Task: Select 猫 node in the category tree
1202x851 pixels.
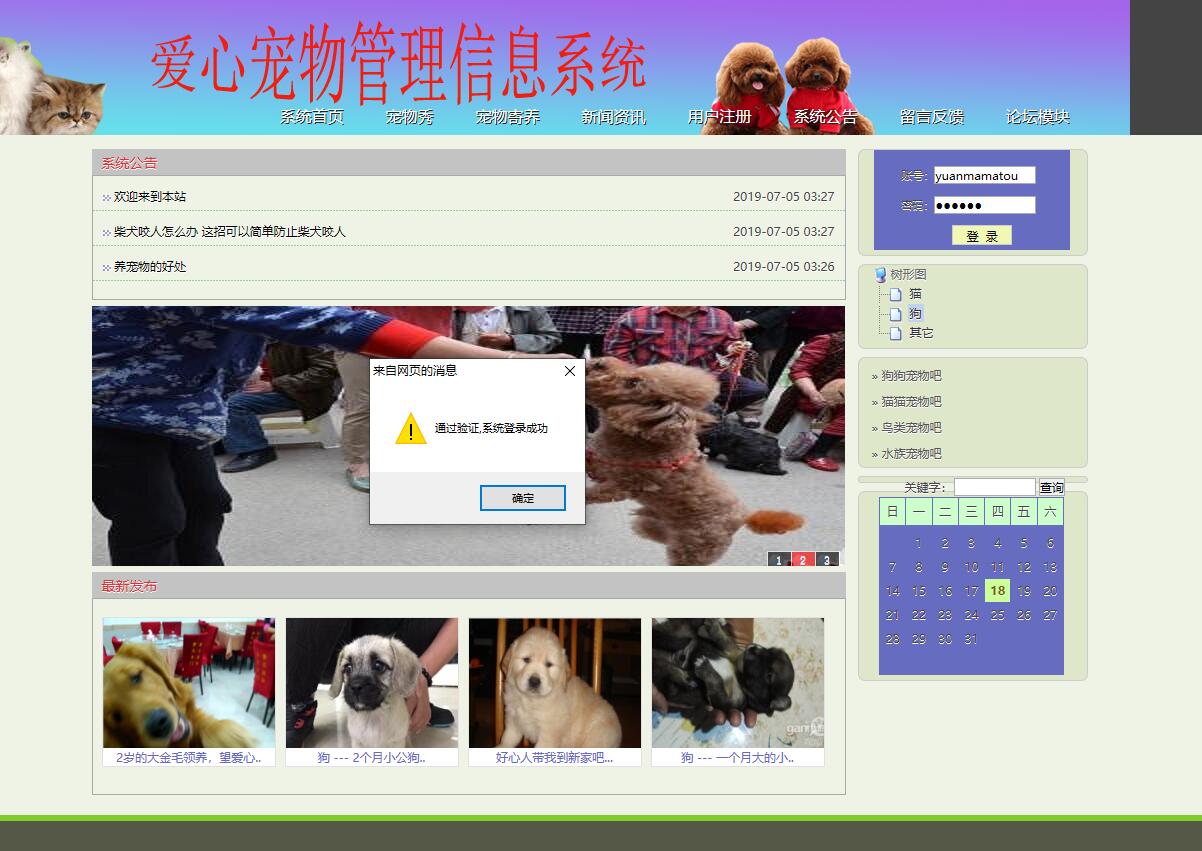Action: [915, 294]
